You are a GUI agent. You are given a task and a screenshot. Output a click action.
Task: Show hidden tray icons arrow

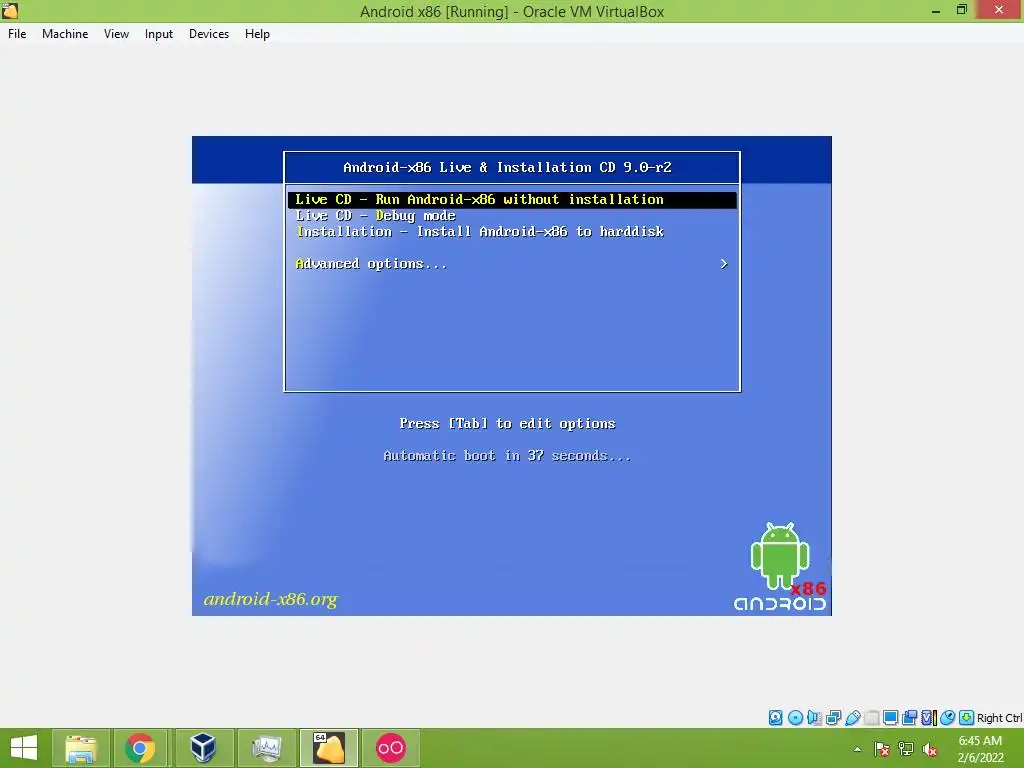click(857, 749)
